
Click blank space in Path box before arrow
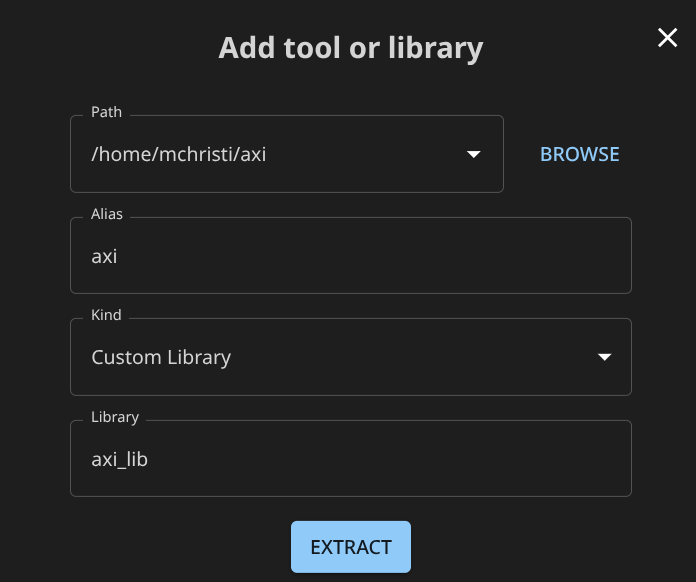point(370,154)
